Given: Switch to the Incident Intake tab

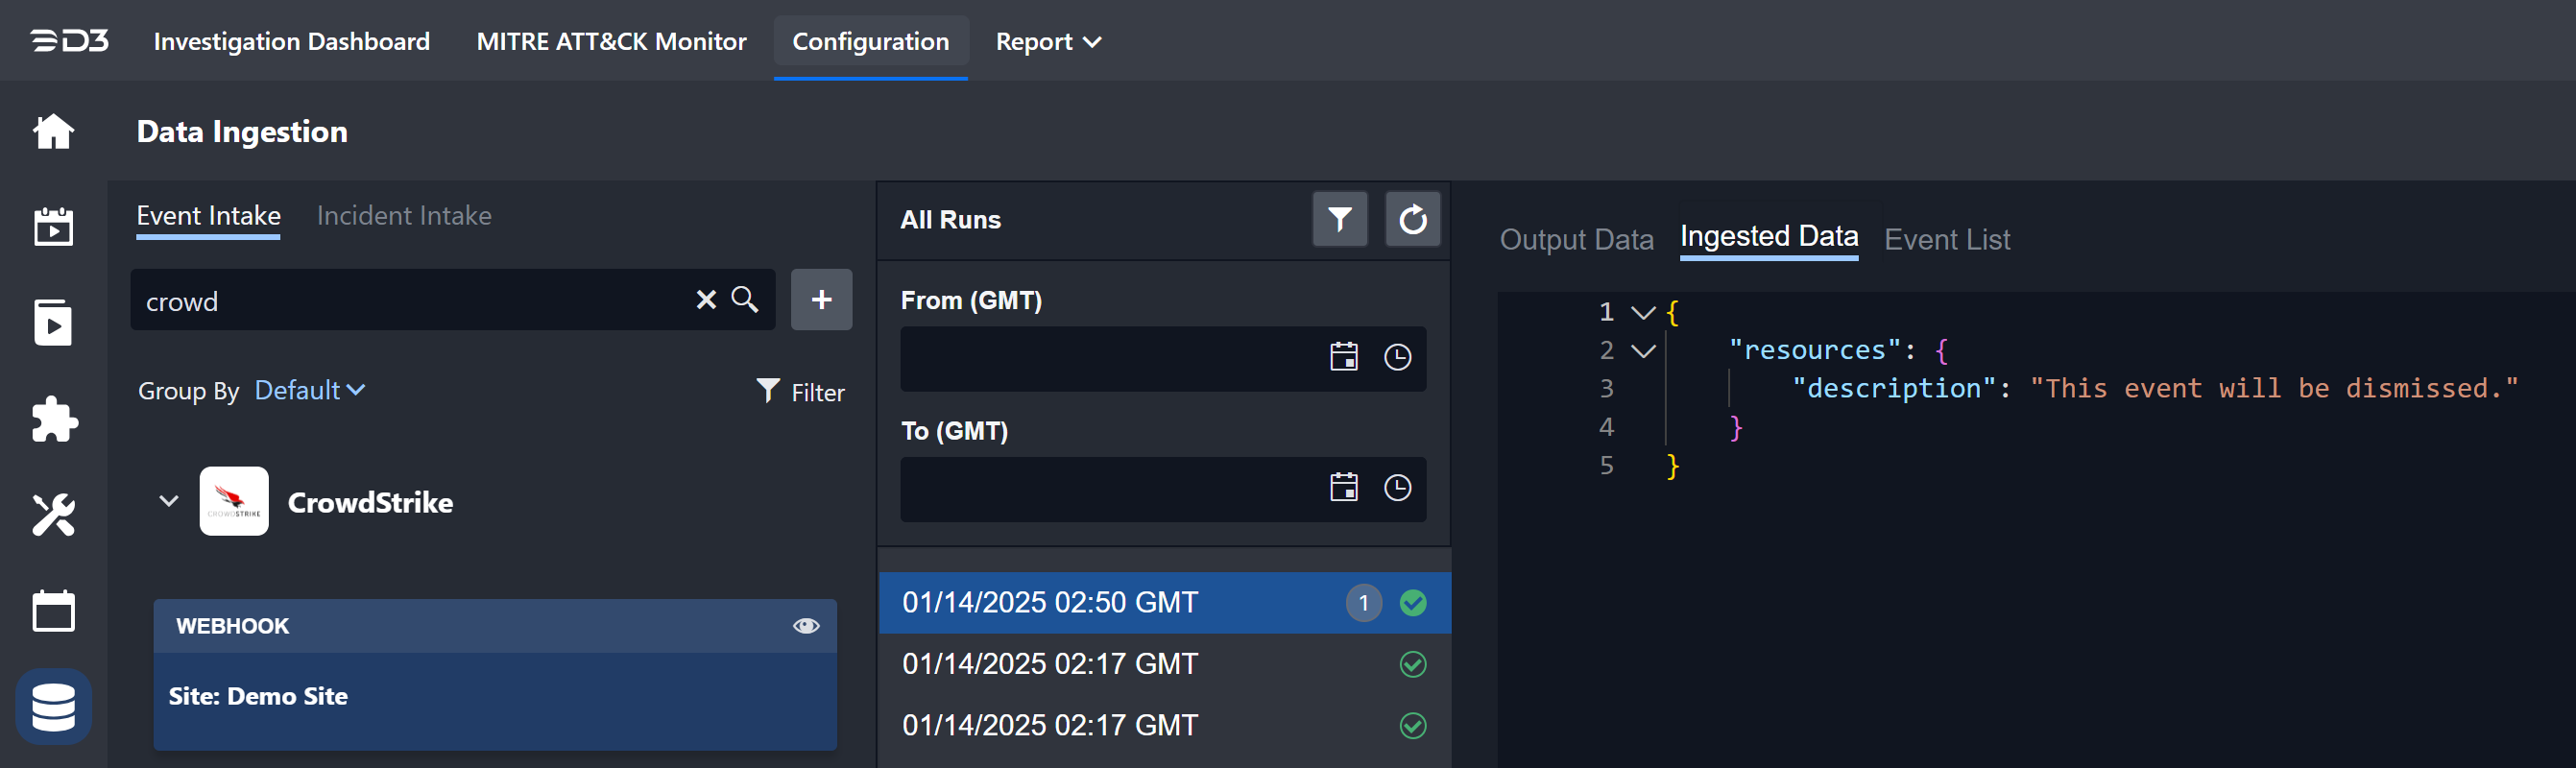Looking at the screenshot, I should [404, 216].
